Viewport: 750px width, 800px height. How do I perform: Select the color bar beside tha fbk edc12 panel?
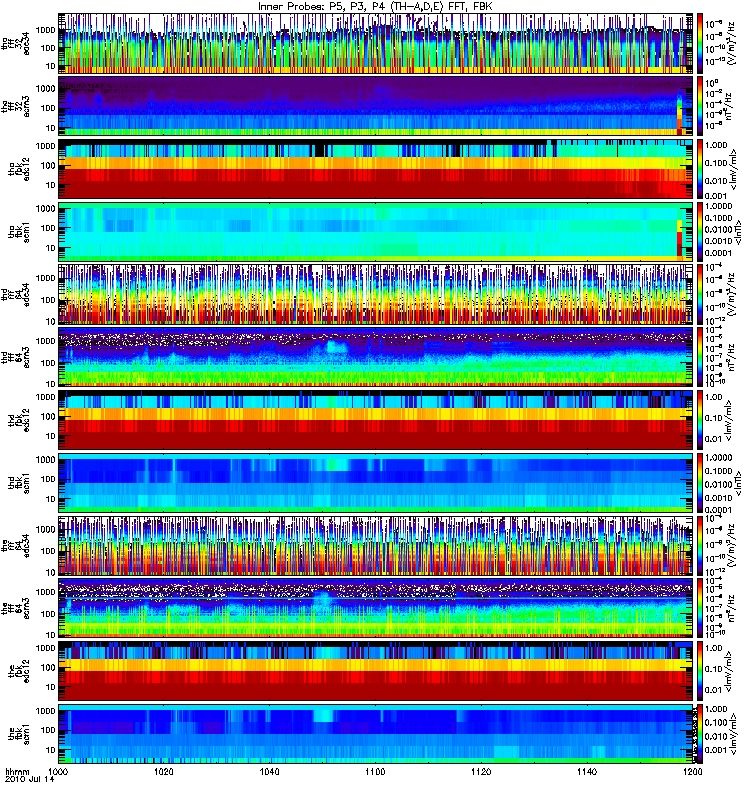[699, 169]
